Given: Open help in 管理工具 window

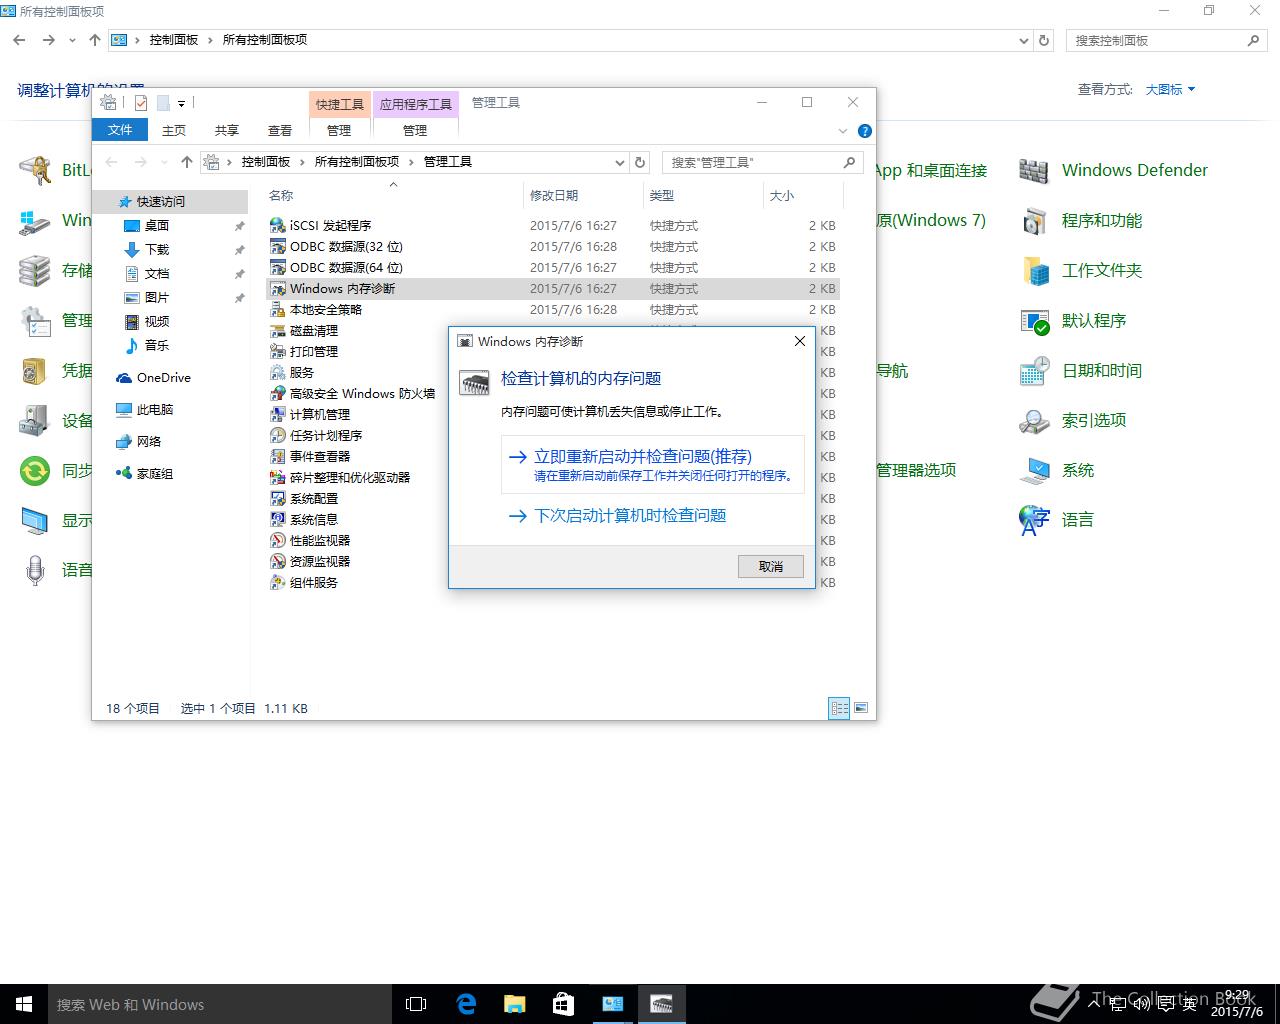Looking at the screenshot, I should tap(865, 131).
